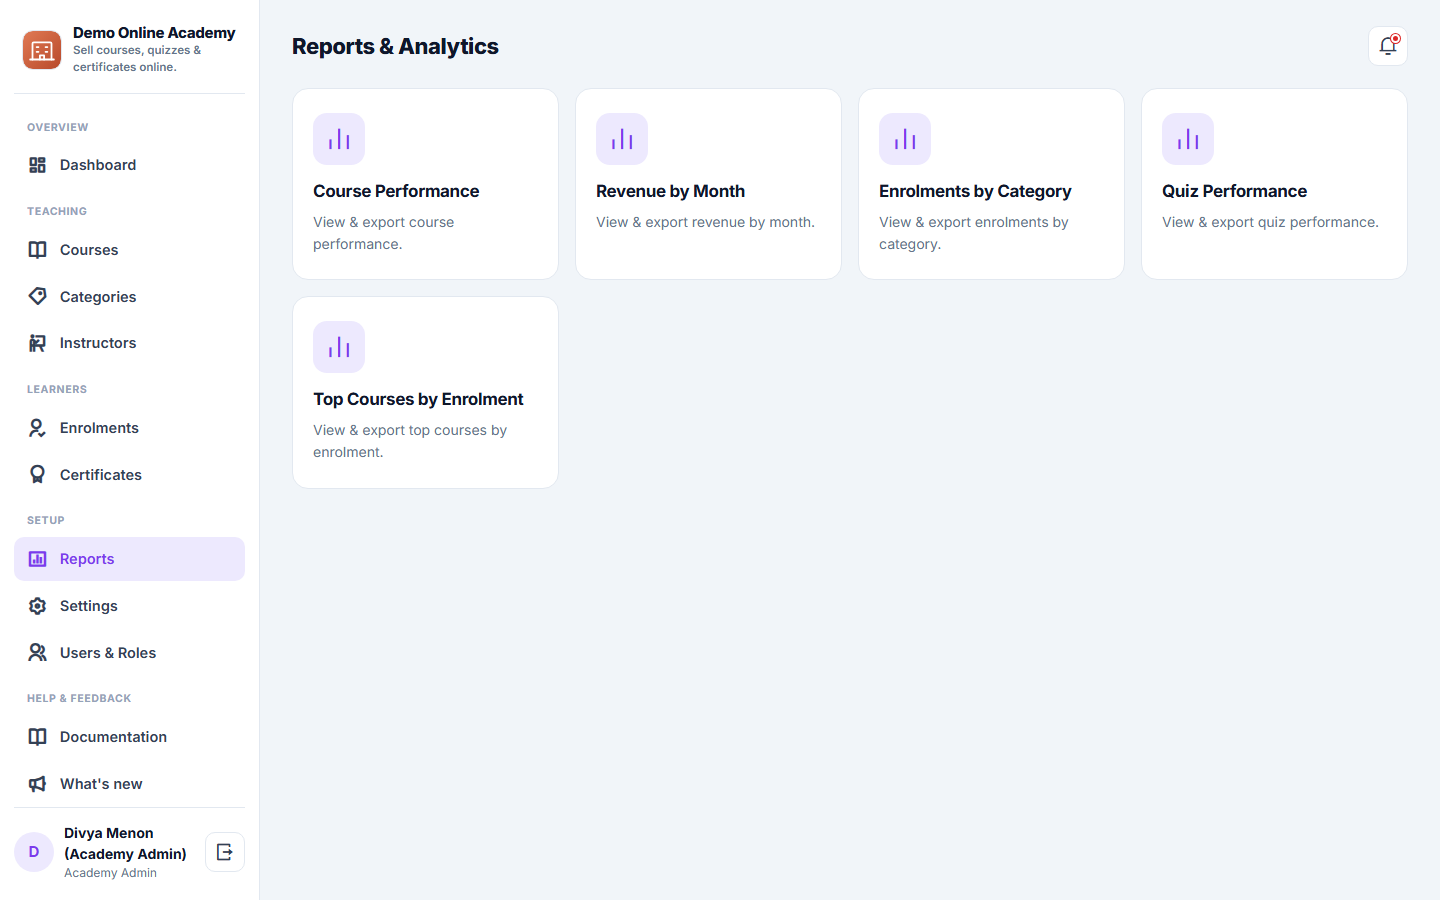Click the Certificates badge icon
This screenshot has width=1440, height=900.
pyautogui.click(x=38, y=475)
